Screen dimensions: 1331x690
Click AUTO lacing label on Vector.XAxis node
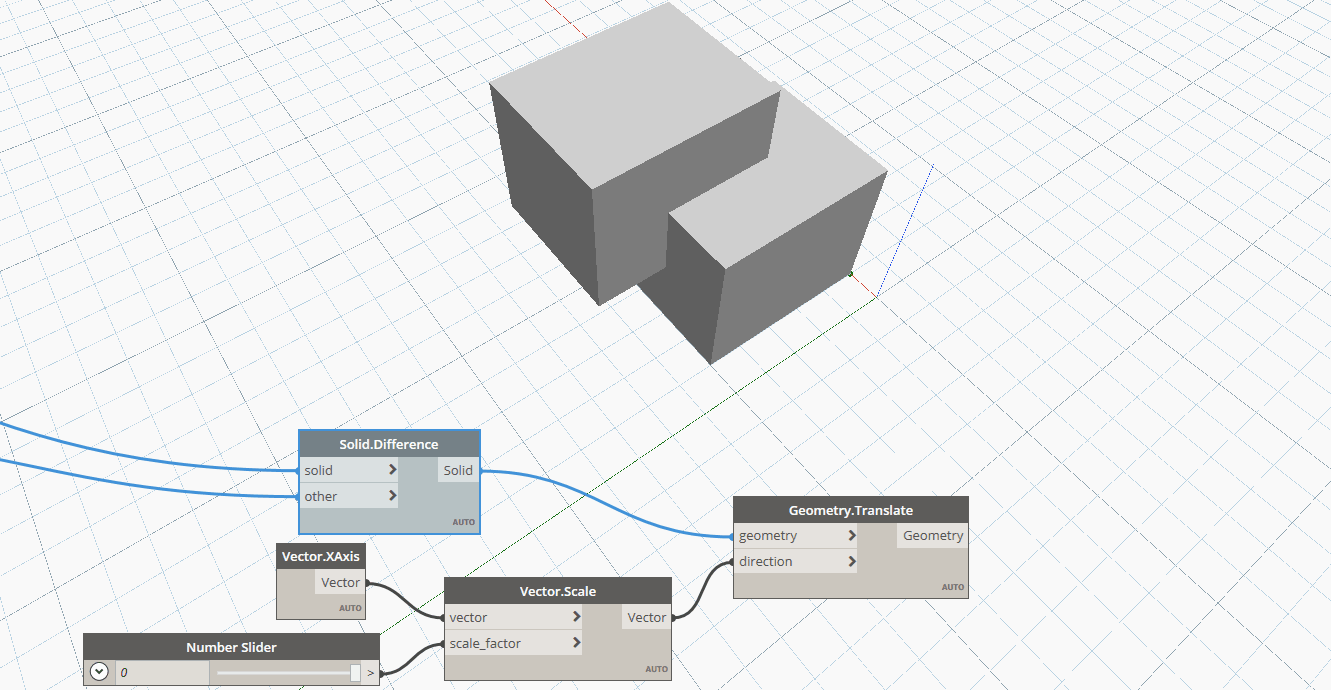(350, 608)
